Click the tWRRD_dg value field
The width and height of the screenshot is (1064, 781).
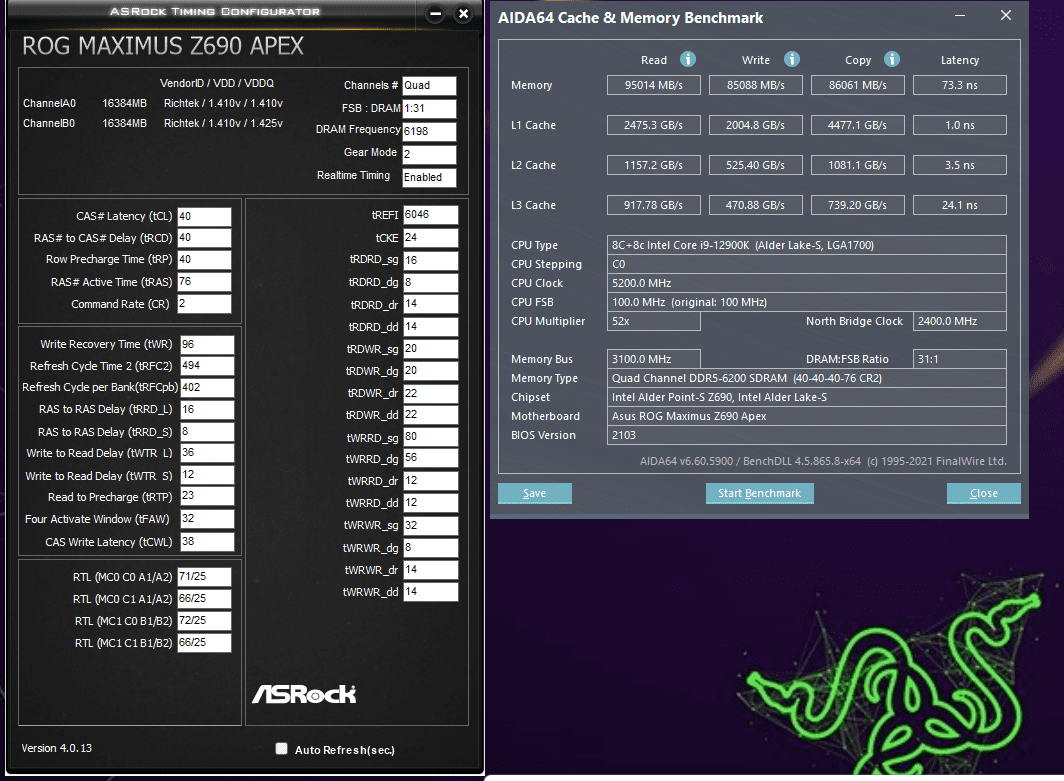(431, 459)
